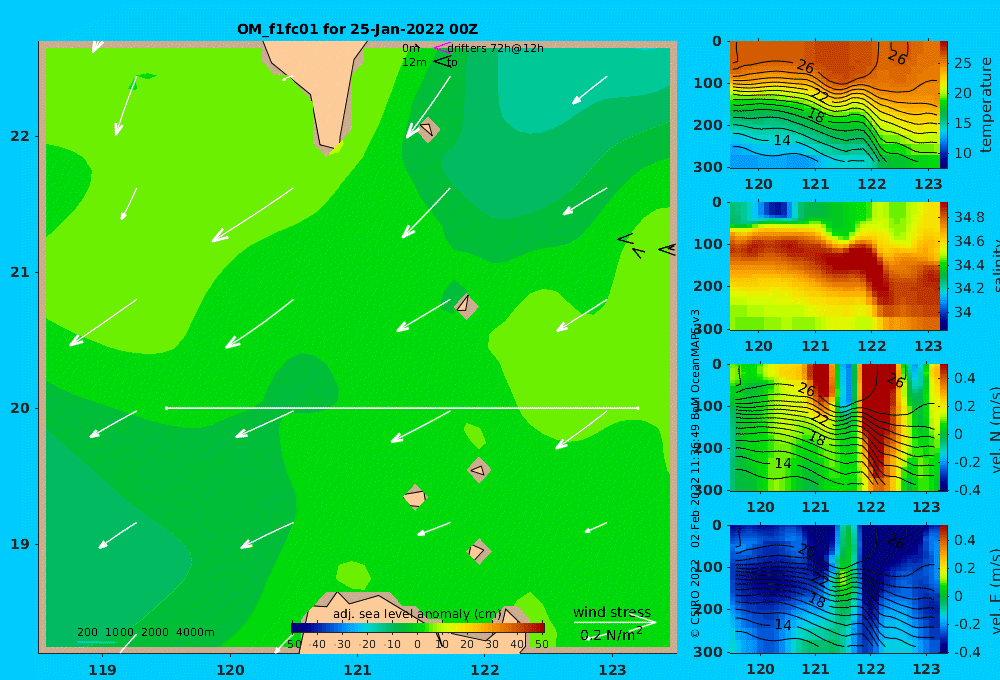
Task: Click the 100 depth tick on salinity plot
Action: click(x=708, y=244)
